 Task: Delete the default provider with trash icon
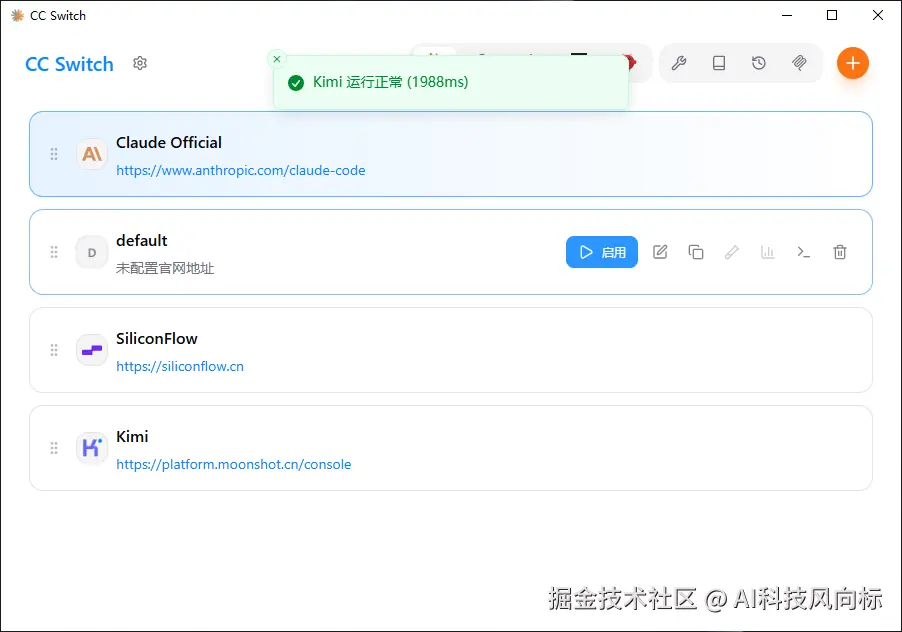coord(840,252)
